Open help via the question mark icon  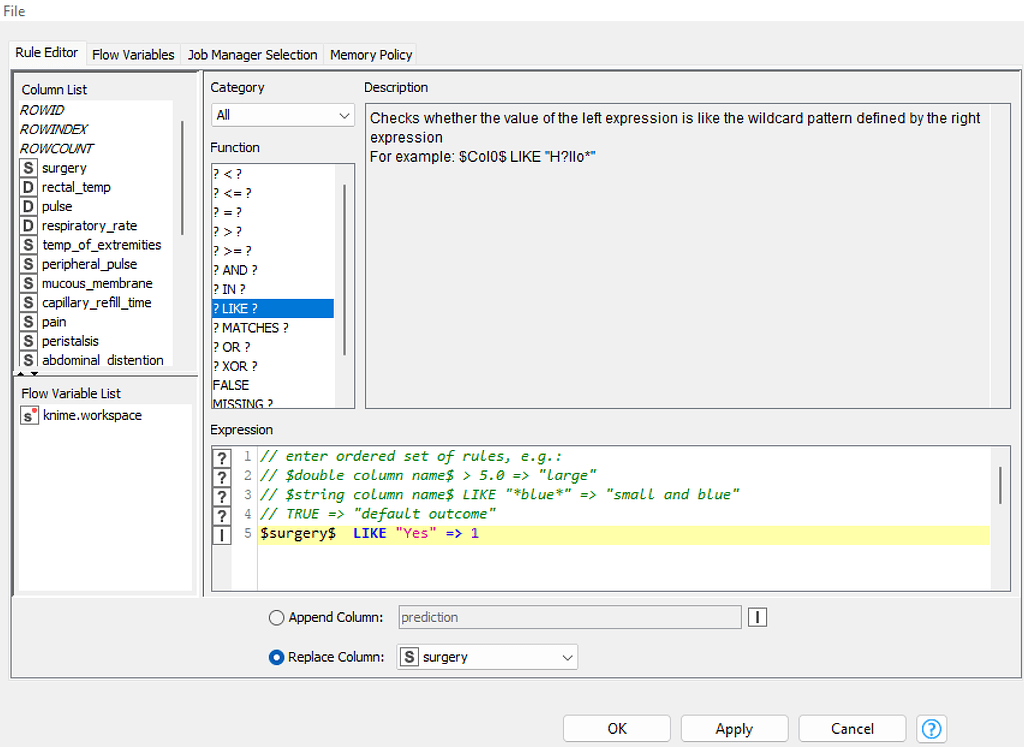click(931, 728)
